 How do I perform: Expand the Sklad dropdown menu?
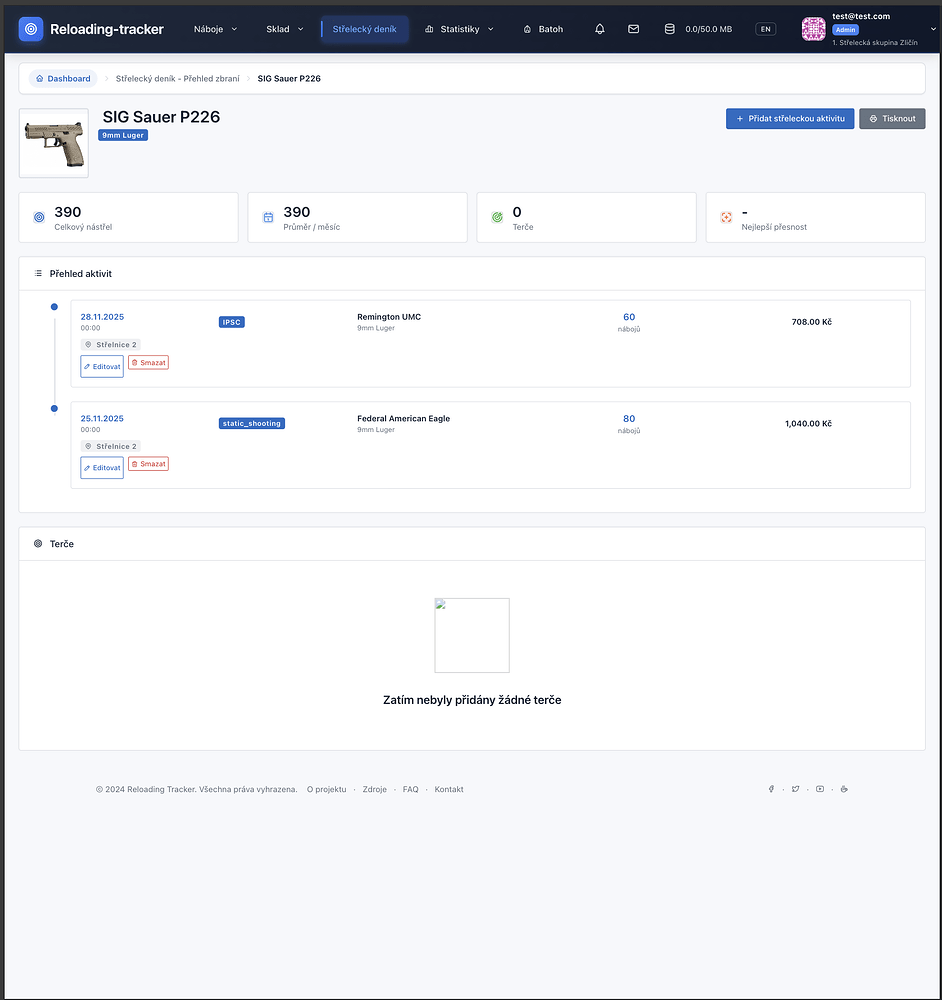285,29
